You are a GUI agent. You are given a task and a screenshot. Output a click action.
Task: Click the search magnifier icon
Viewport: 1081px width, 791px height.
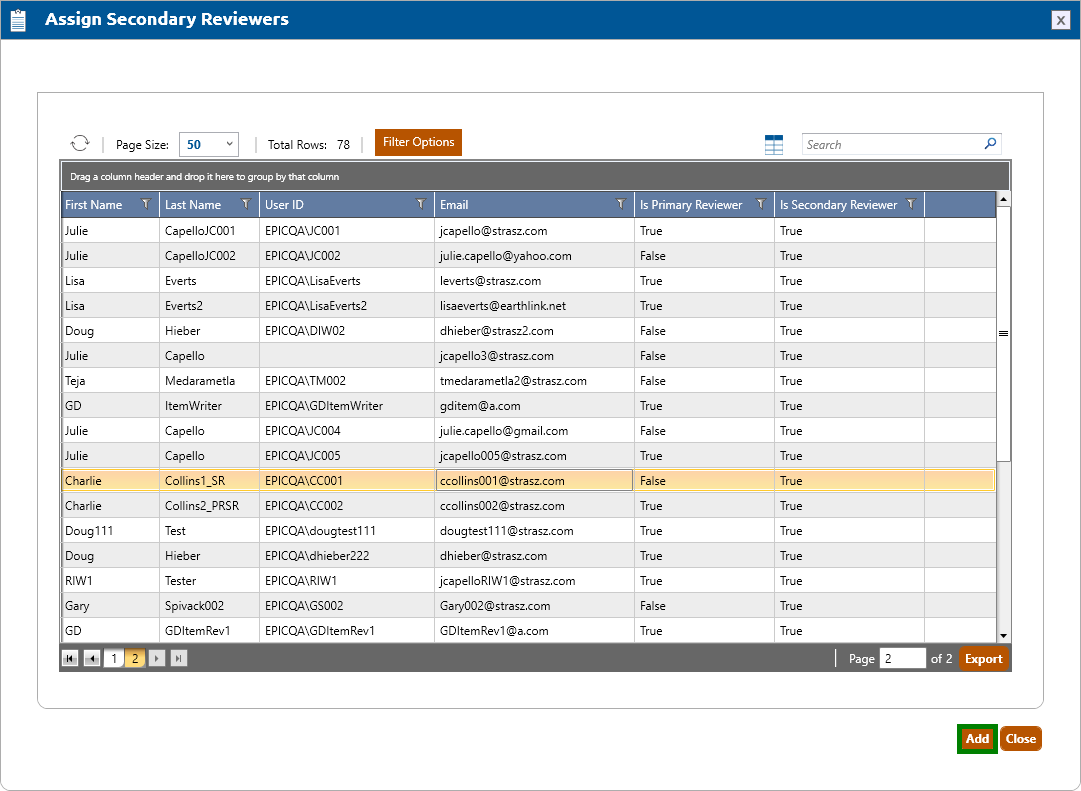[x=990, y=144]
